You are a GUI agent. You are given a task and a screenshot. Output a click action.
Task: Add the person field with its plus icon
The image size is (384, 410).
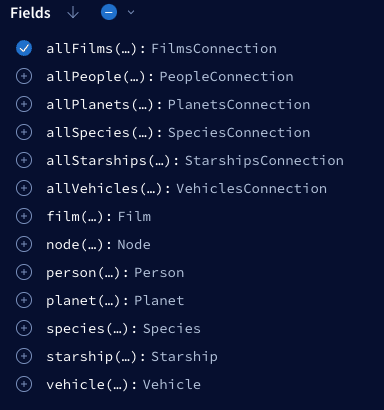(24, 272)
